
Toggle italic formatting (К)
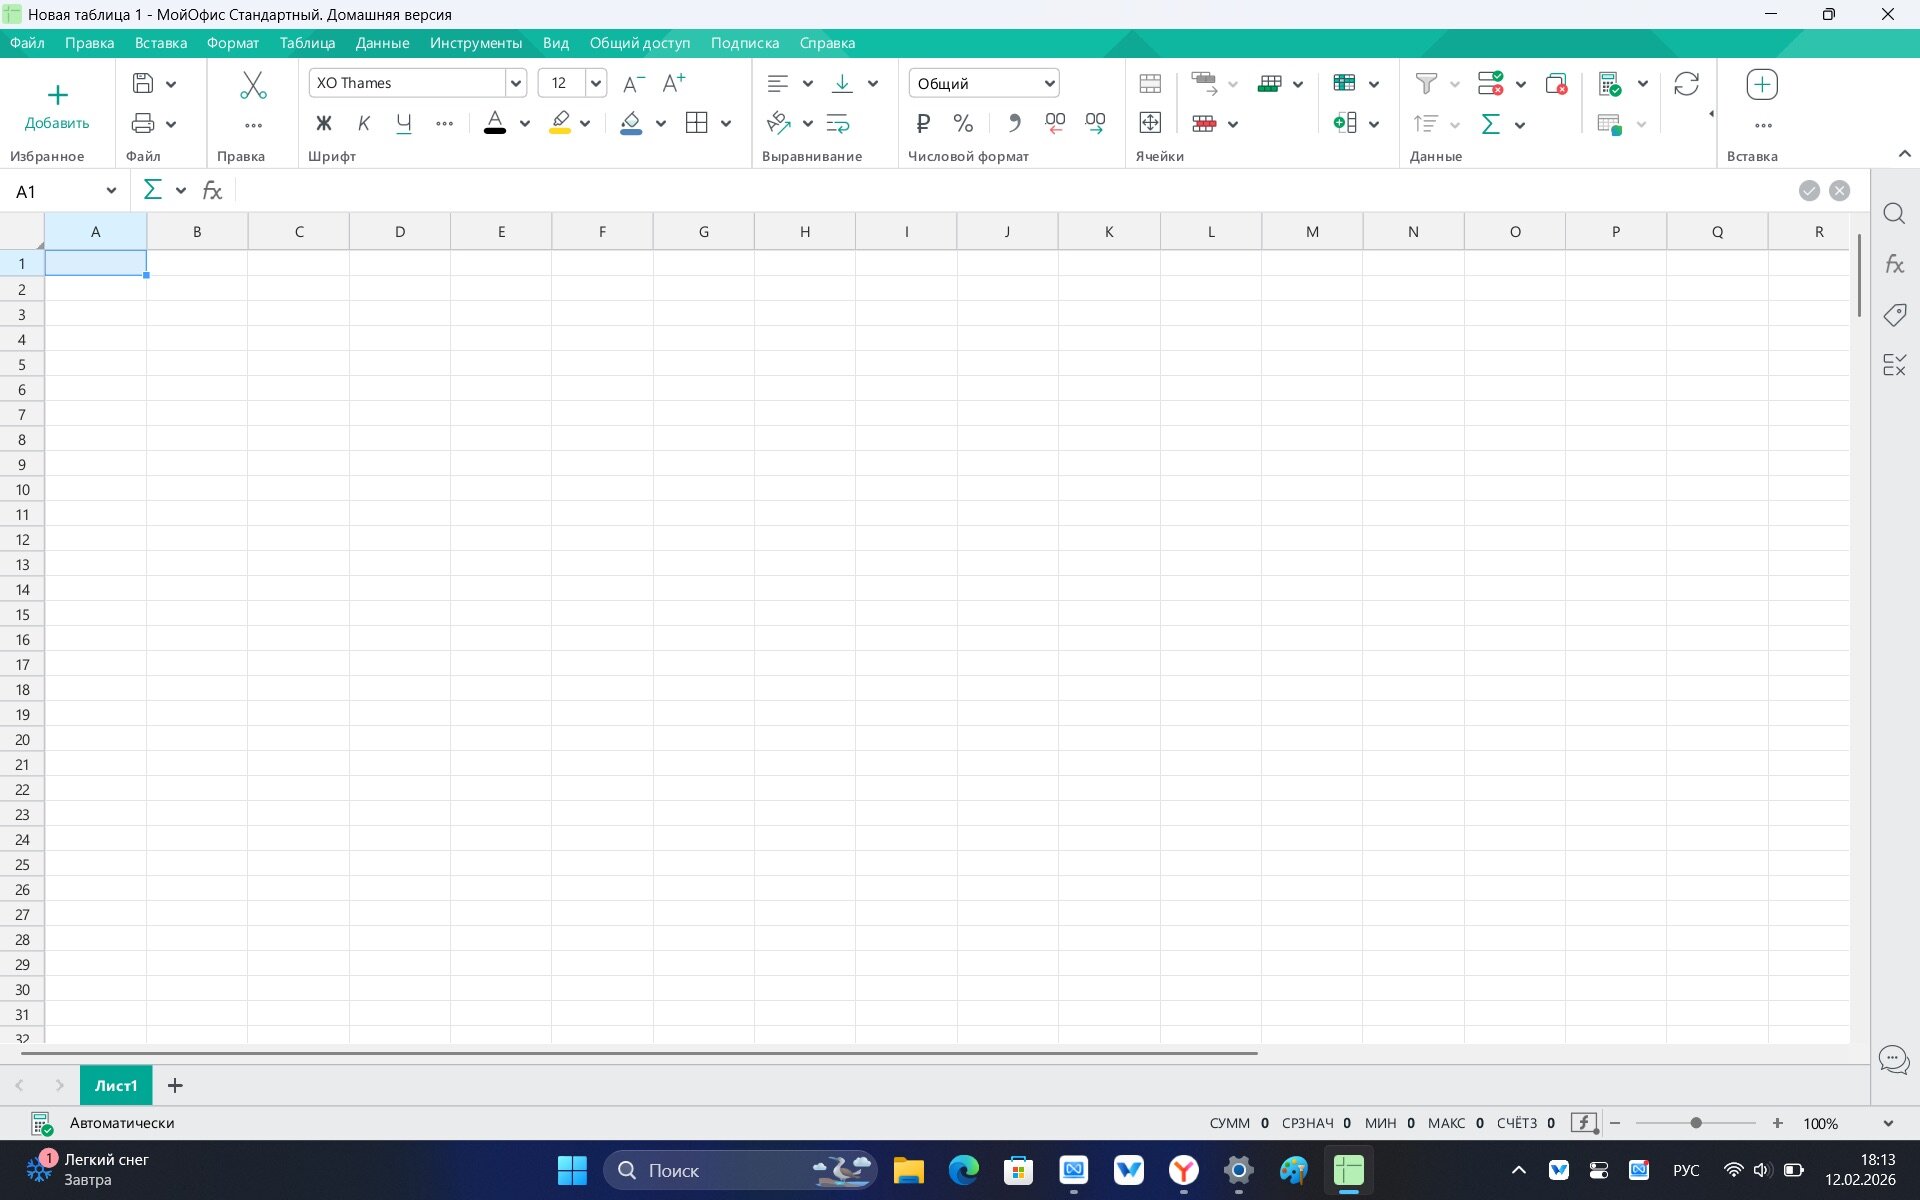[364, 123]
